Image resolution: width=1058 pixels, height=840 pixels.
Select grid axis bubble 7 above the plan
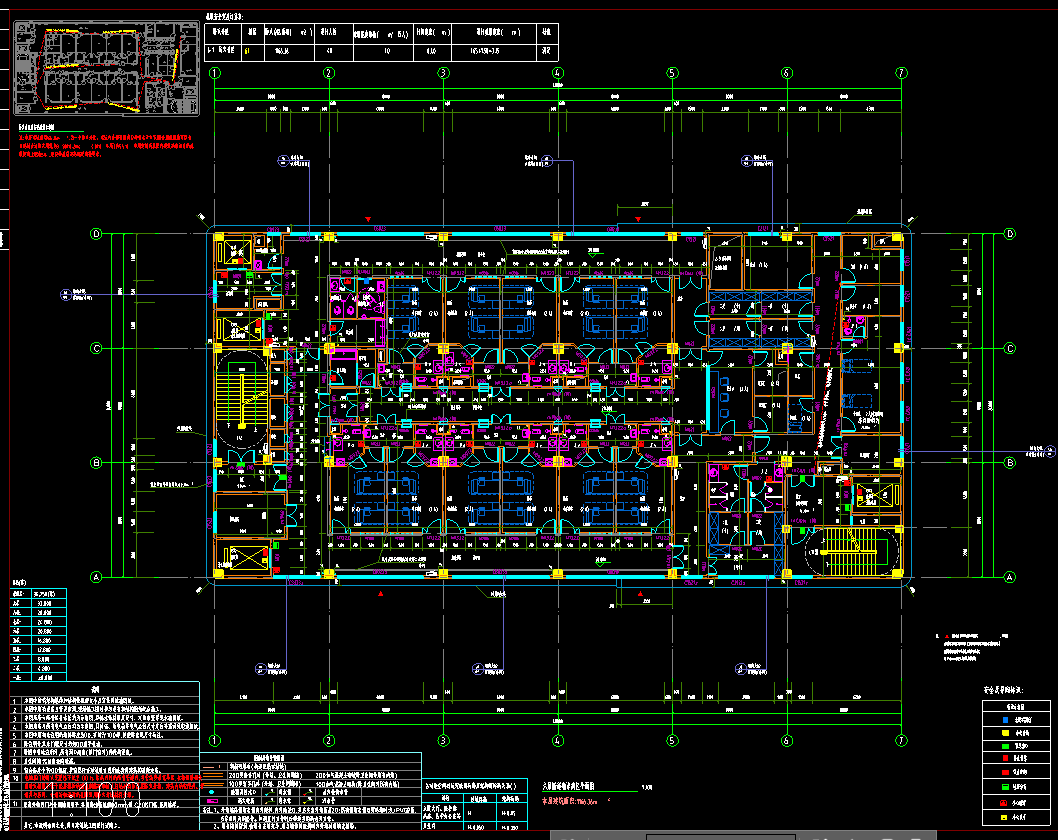pos(902,73)
